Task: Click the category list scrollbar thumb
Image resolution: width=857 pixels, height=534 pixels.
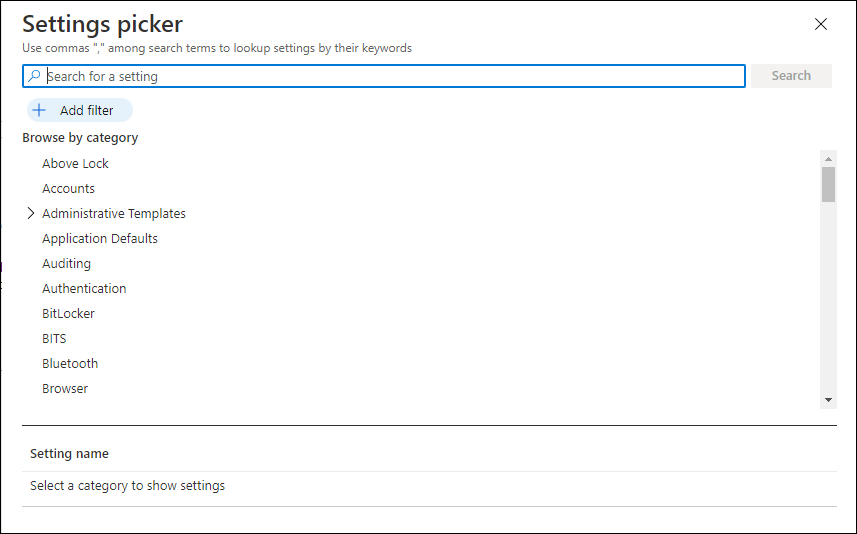Action: (x=828, y=184)
